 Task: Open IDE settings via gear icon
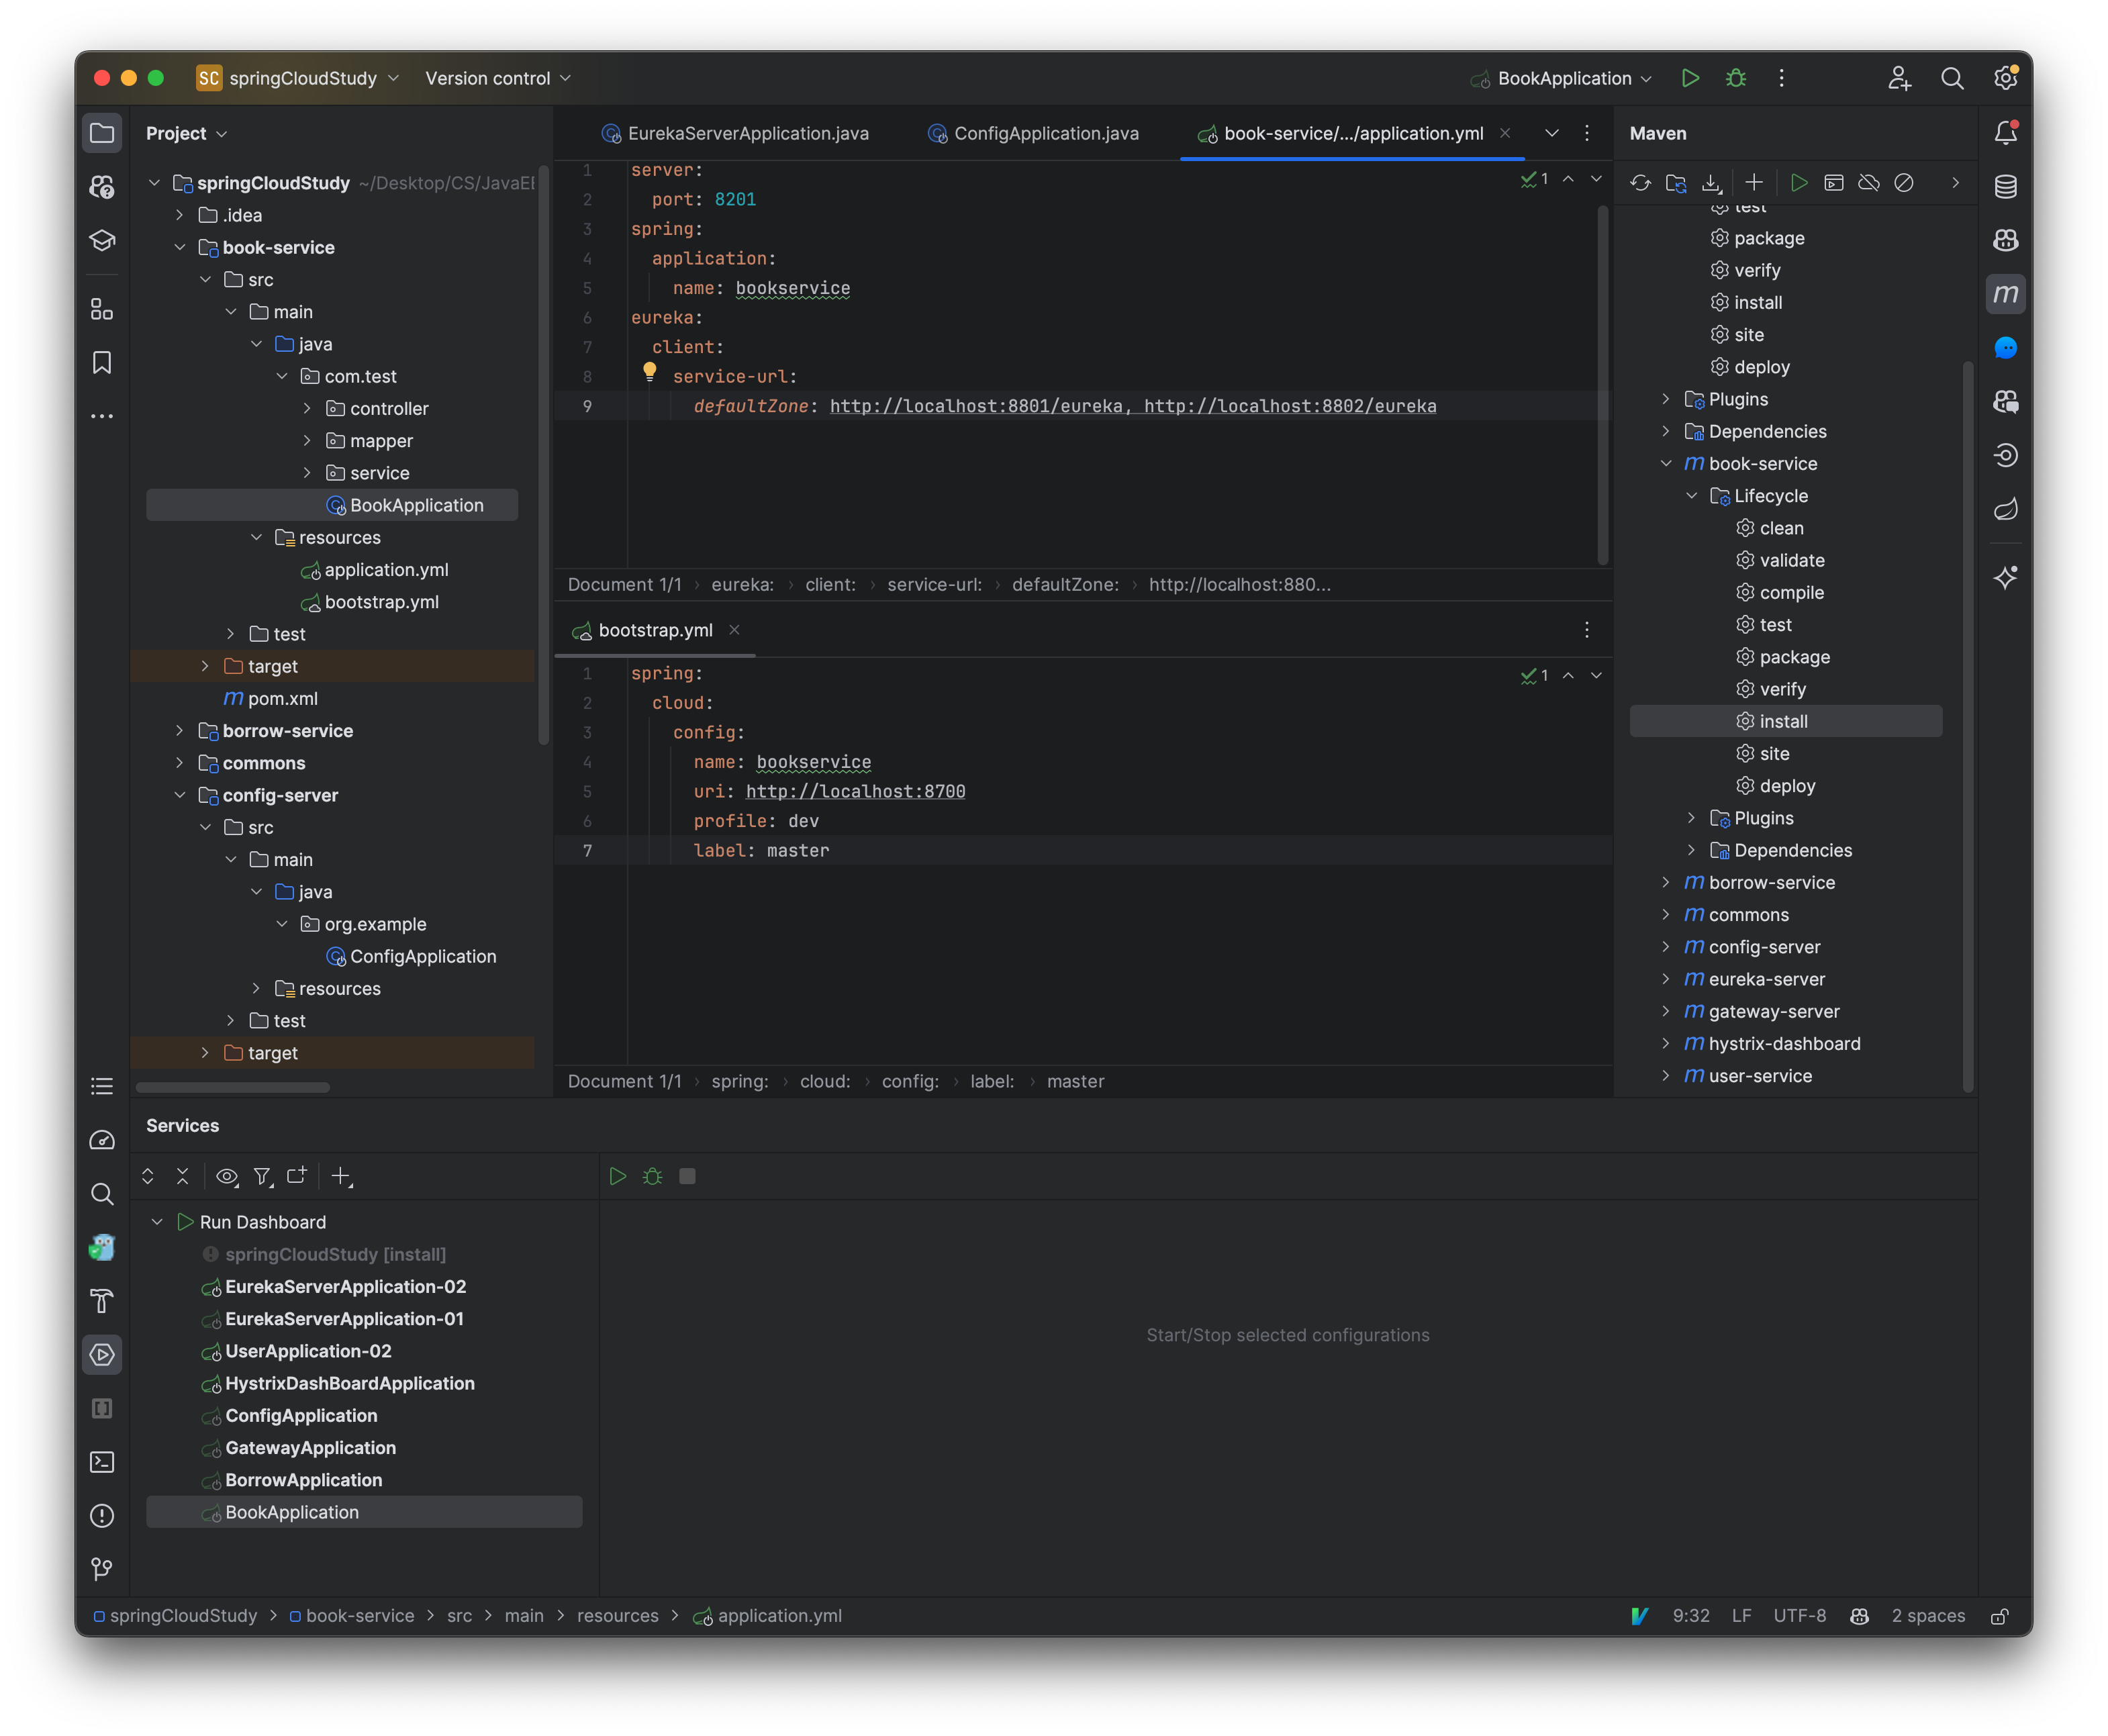click(2005, 78)
